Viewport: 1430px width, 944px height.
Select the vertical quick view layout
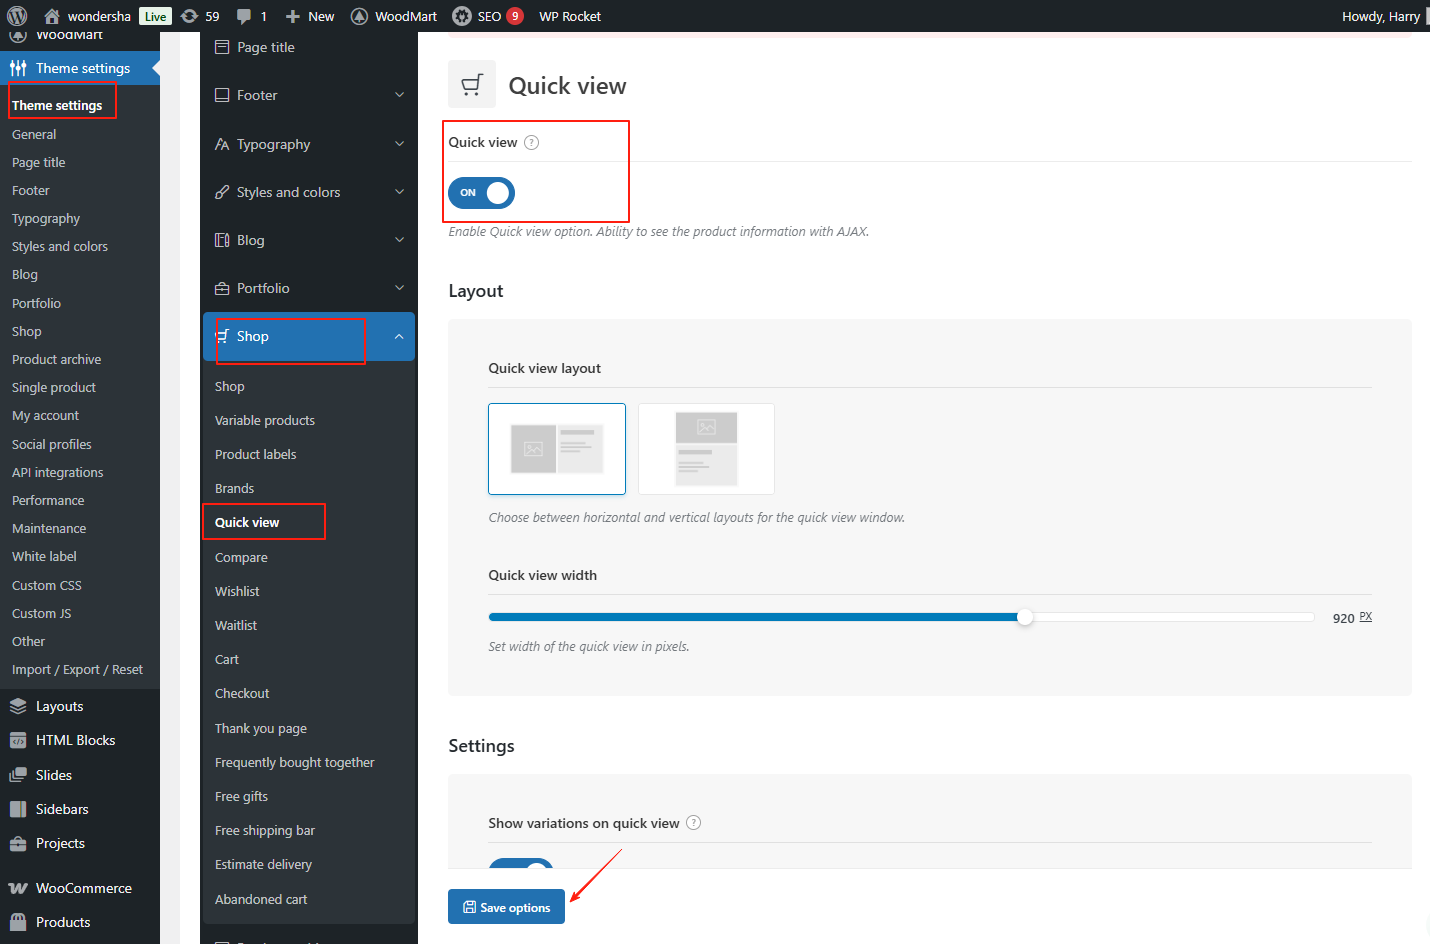coord(706,449)
